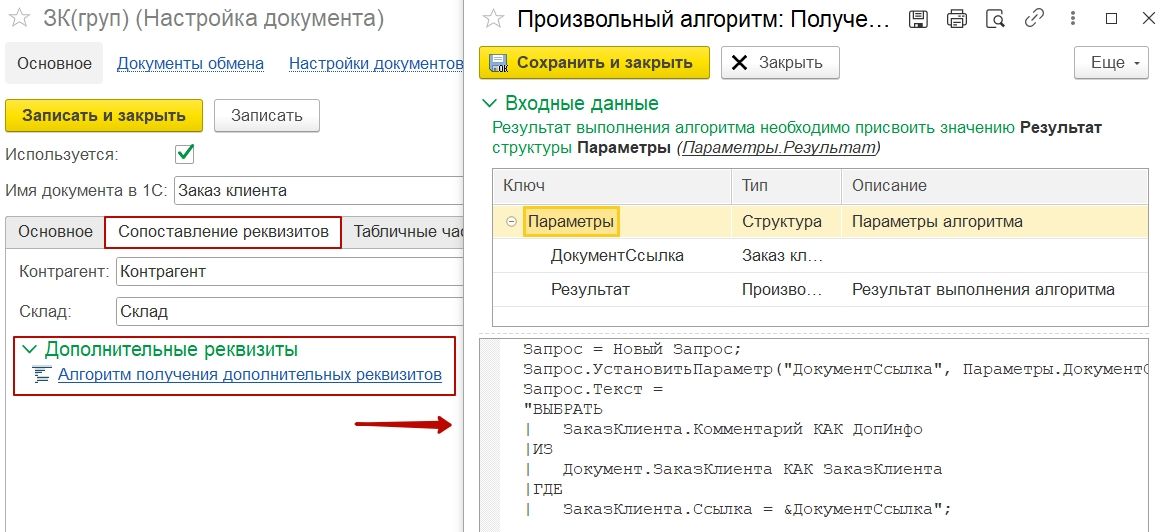Click the Запрос.УстановитьПараметр code line
The height and width of the screenshot is (532, 1164).
(x=837, y=370)
